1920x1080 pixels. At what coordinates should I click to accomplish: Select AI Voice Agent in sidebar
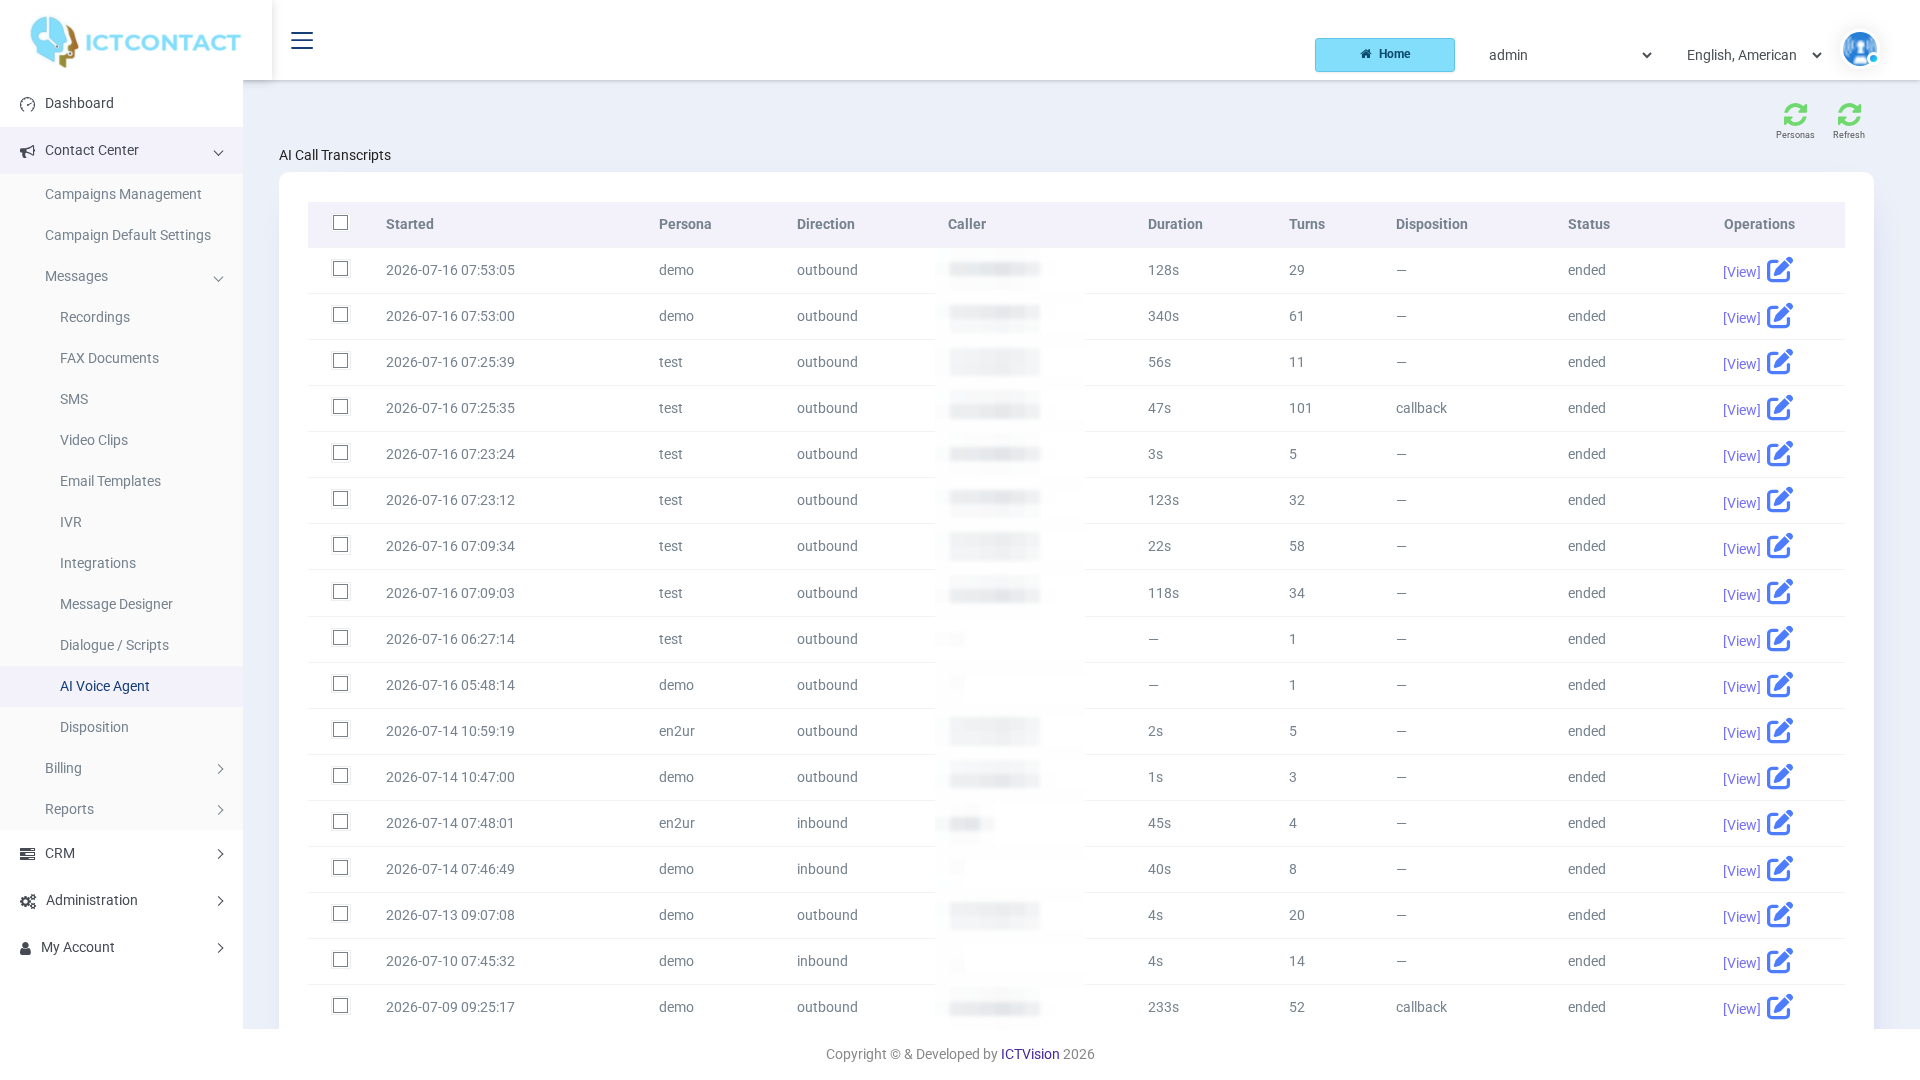tap(105, 687)
